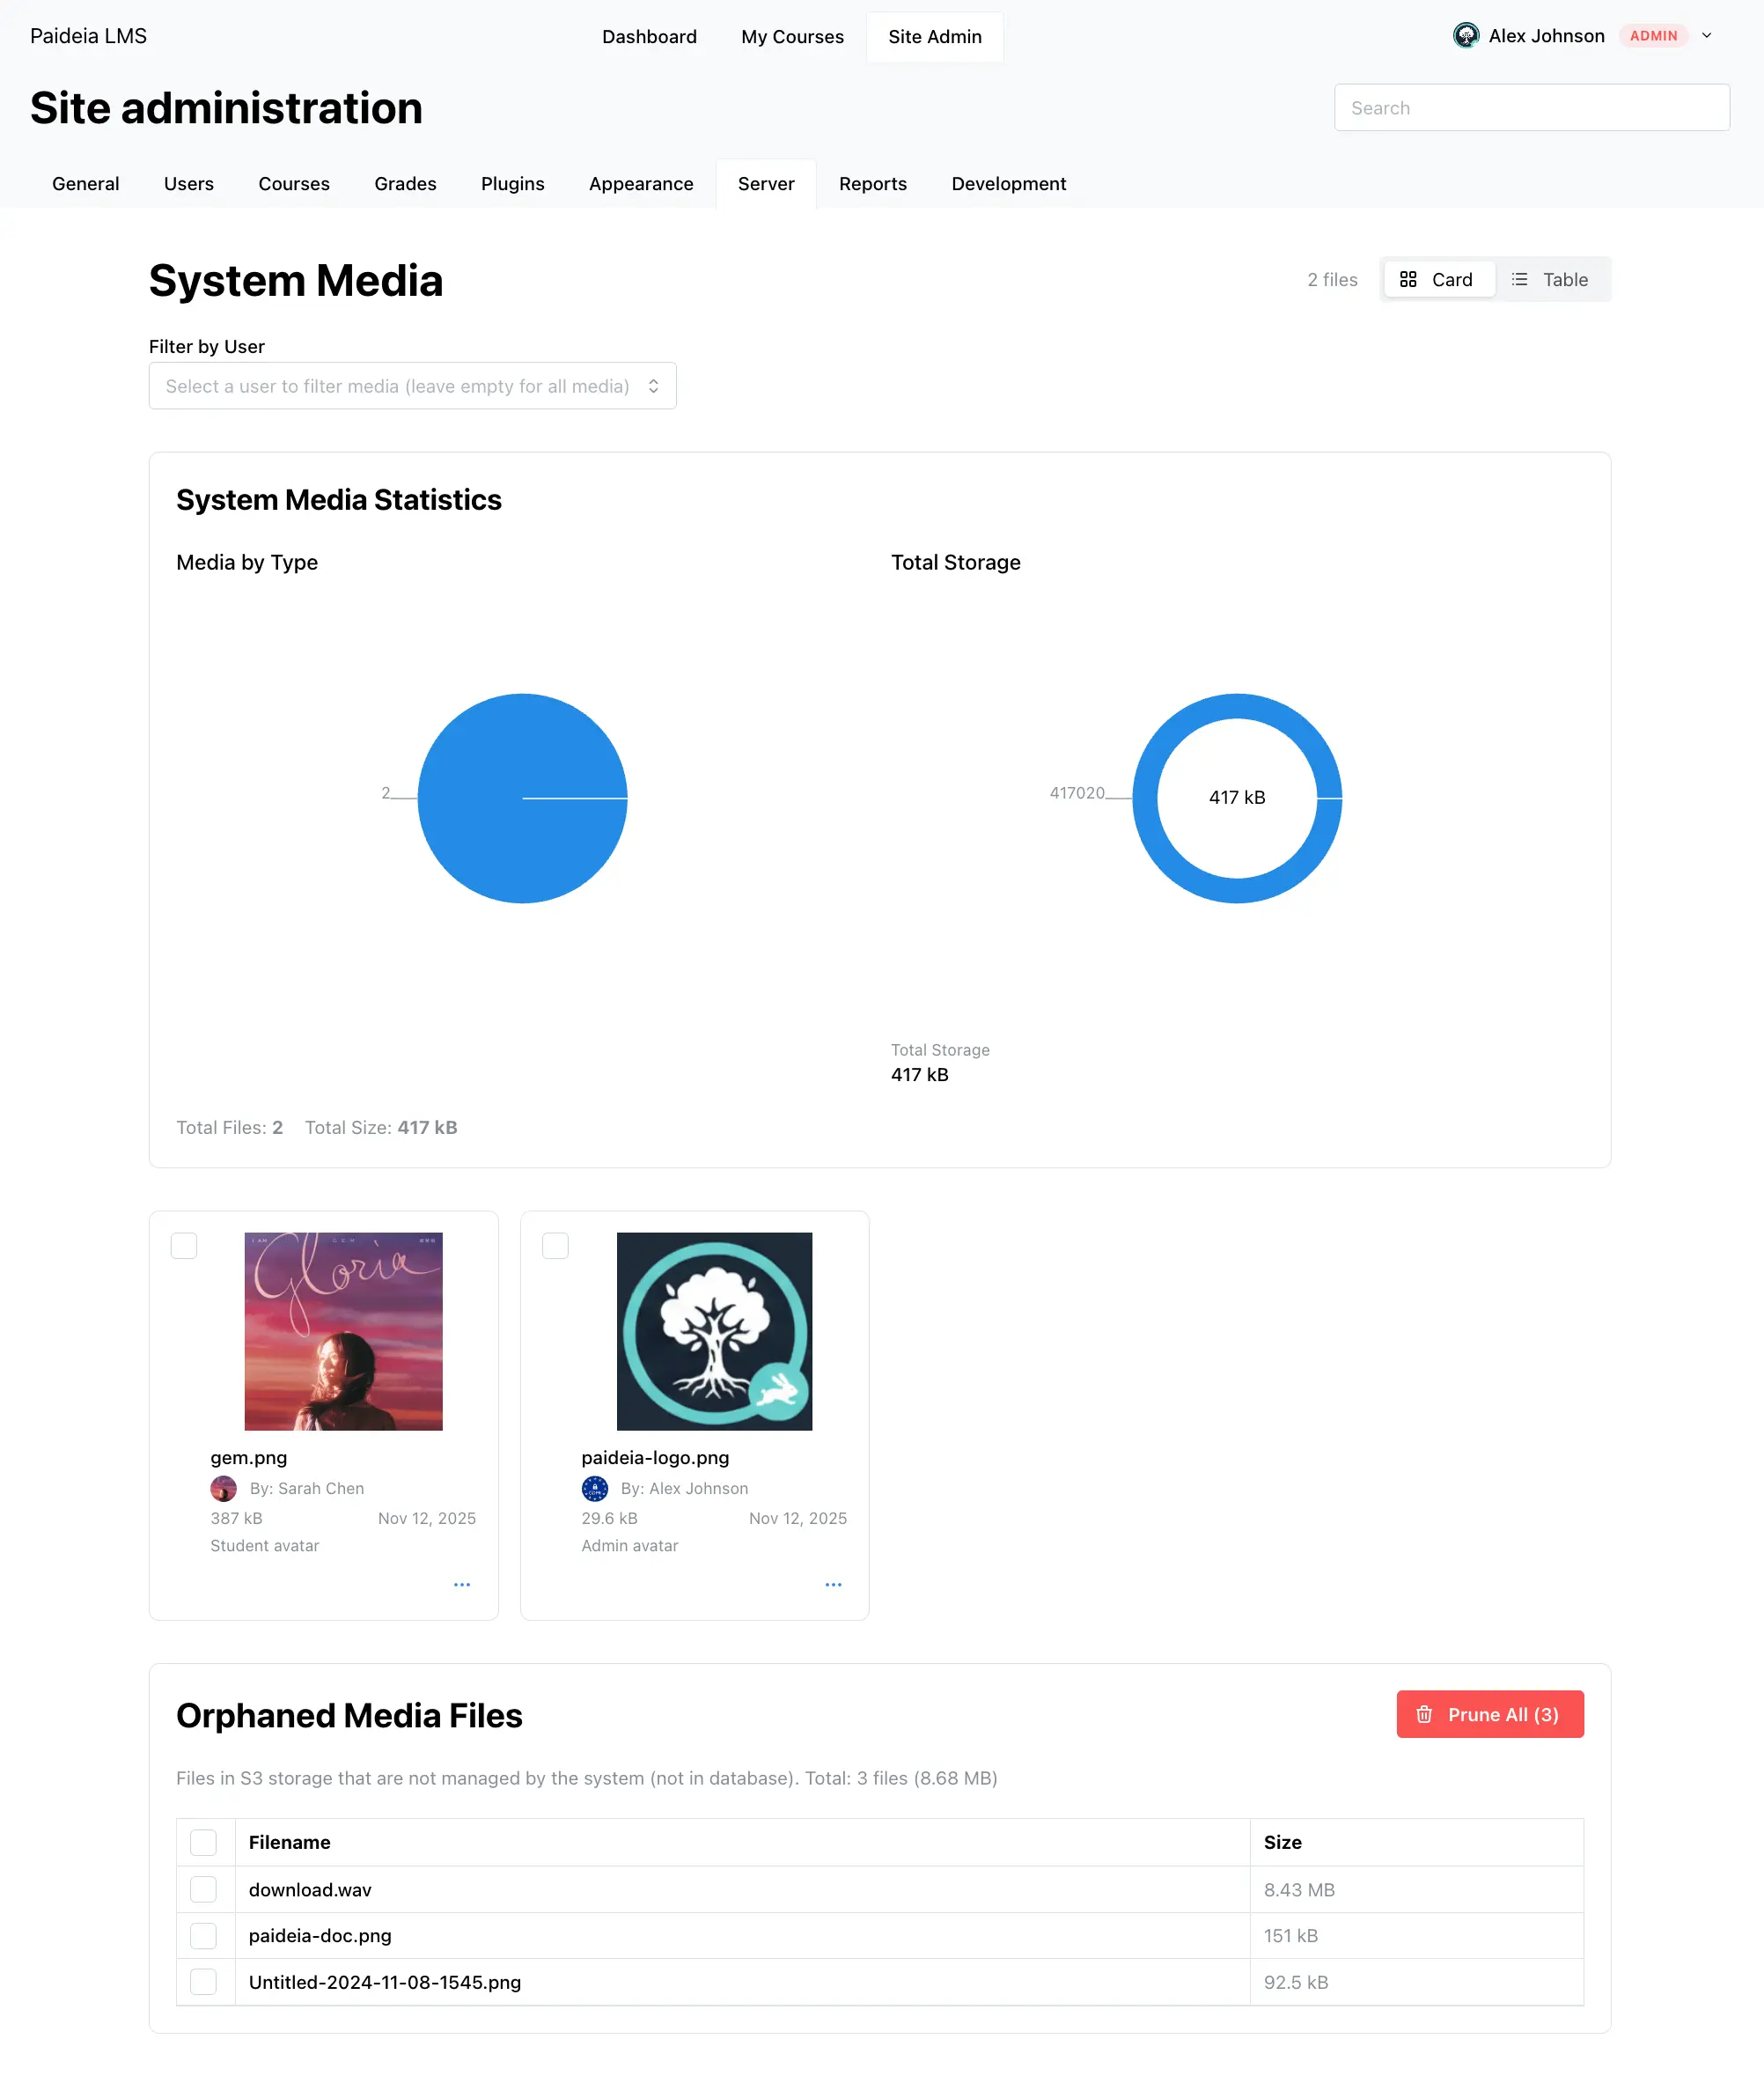1764x2076 pixels.
Task: Expand the account menu via the header chevron
Action: point(1708,35)
